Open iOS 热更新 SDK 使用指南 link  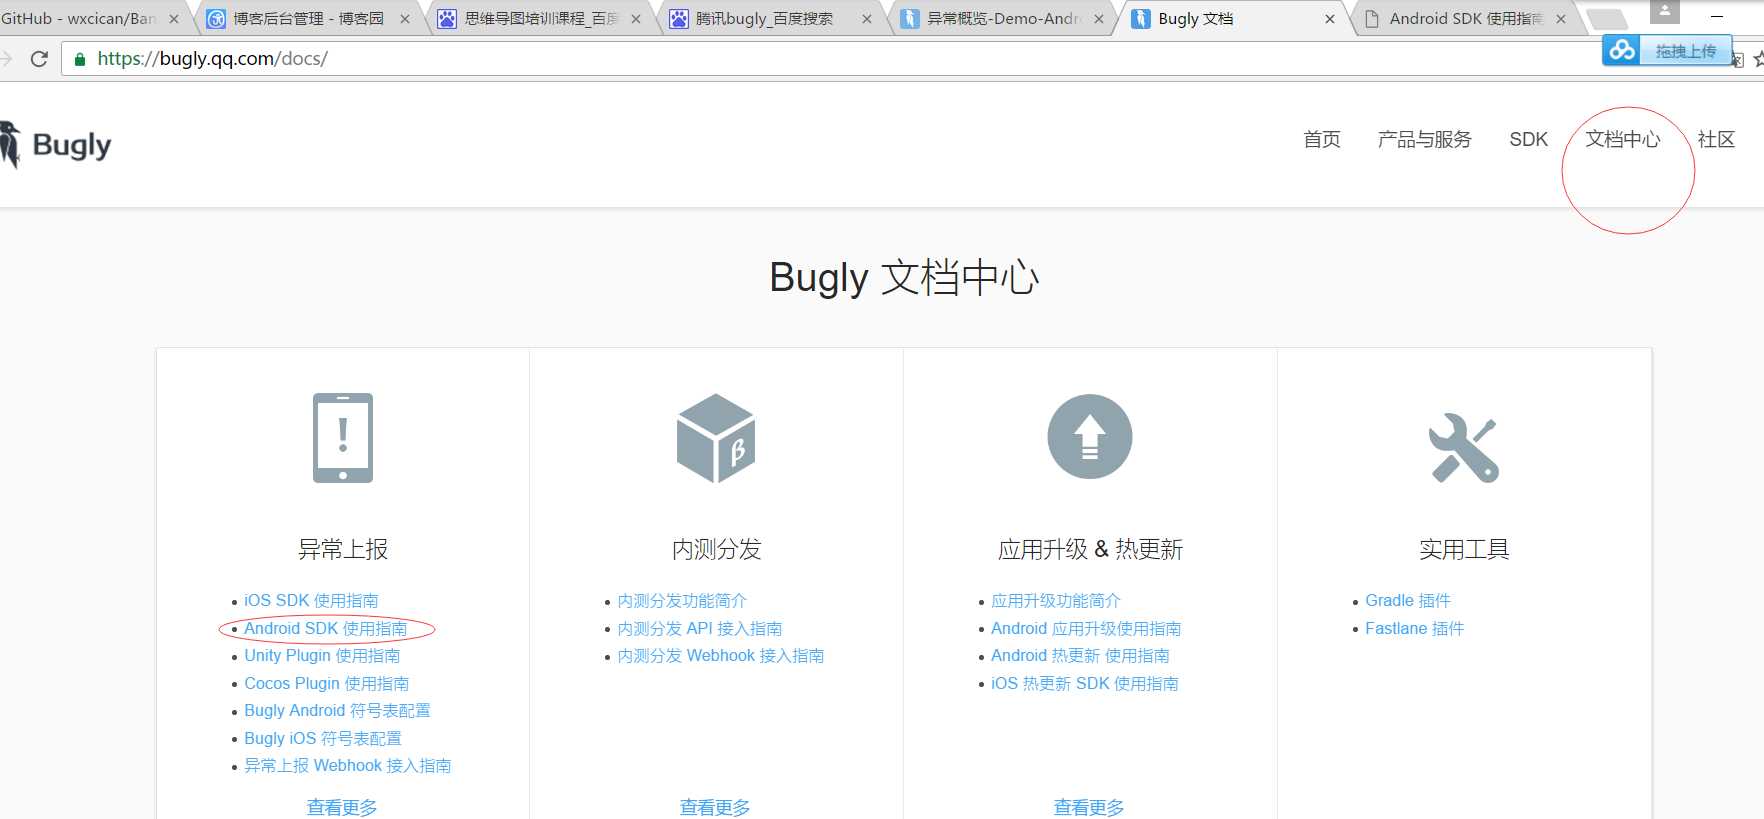pos(1085,684)
